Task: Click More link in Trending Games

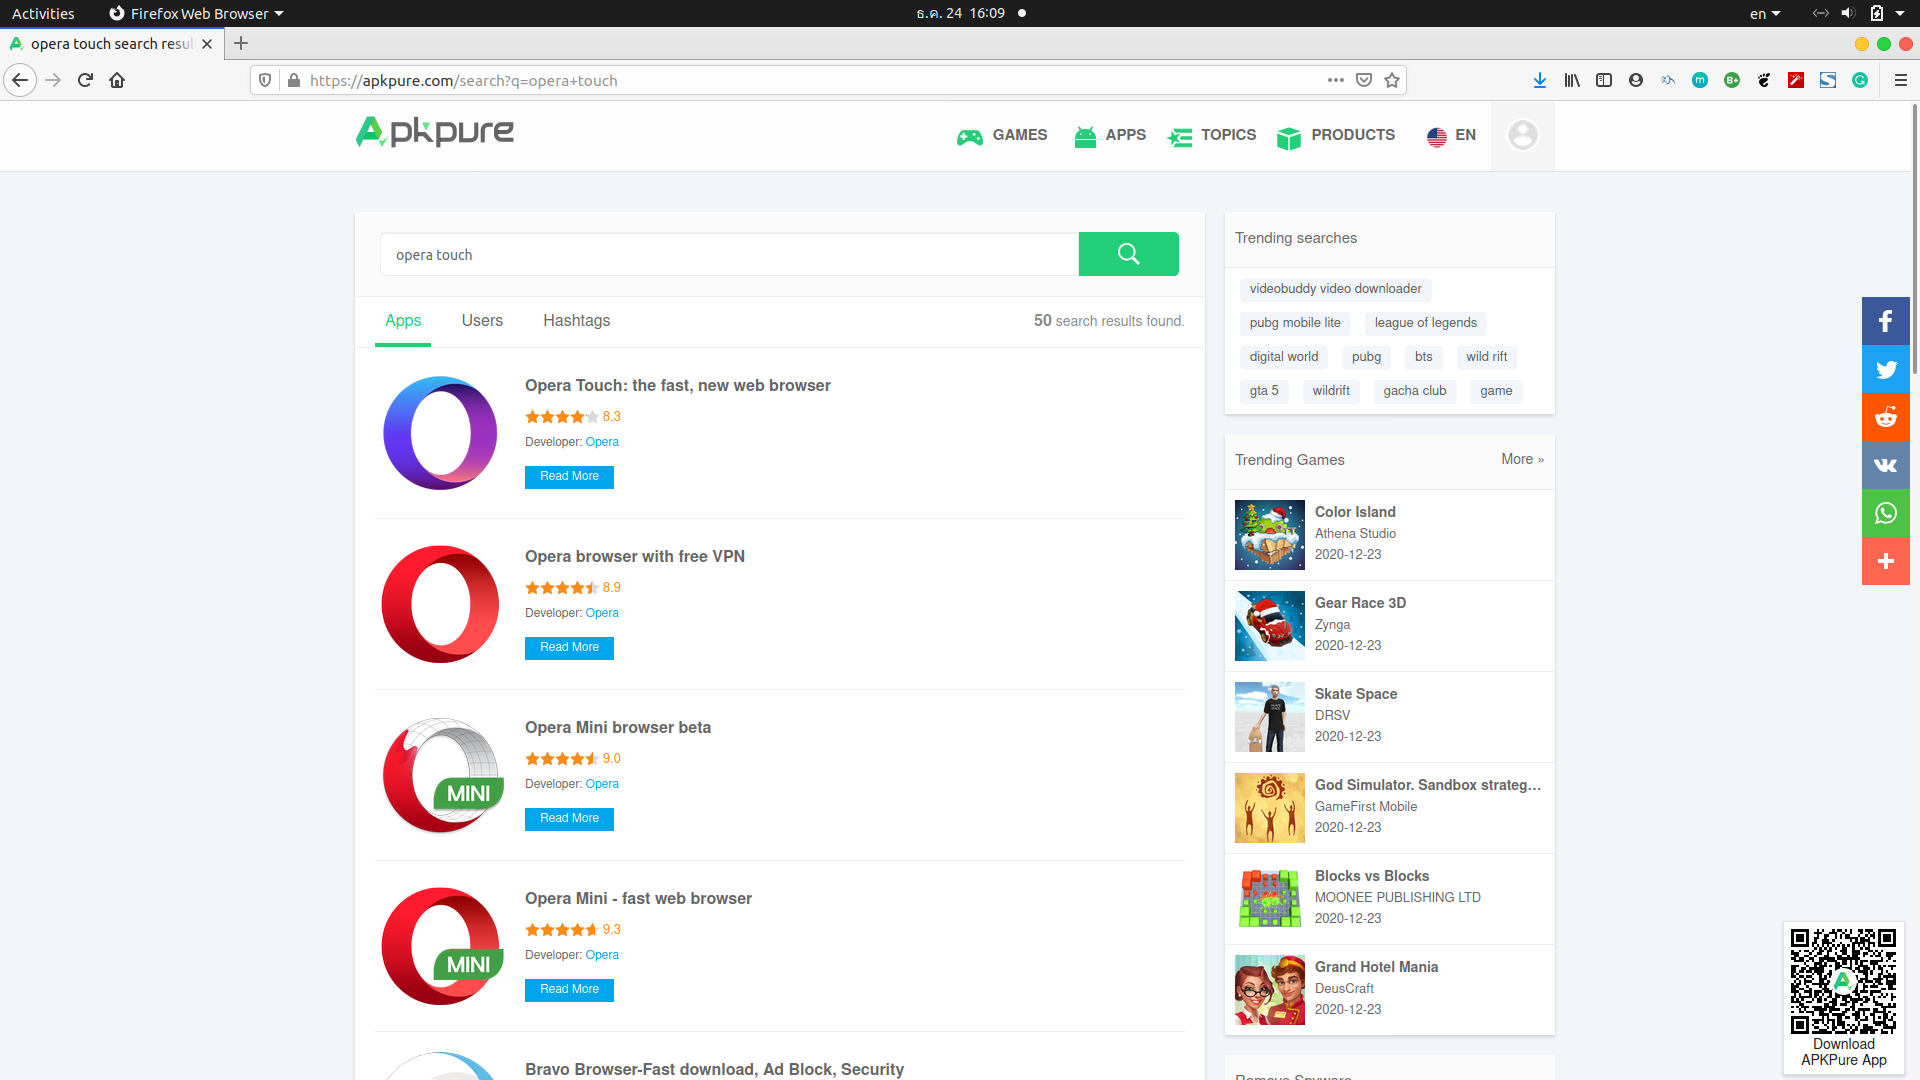Action: coord(1522,459)
